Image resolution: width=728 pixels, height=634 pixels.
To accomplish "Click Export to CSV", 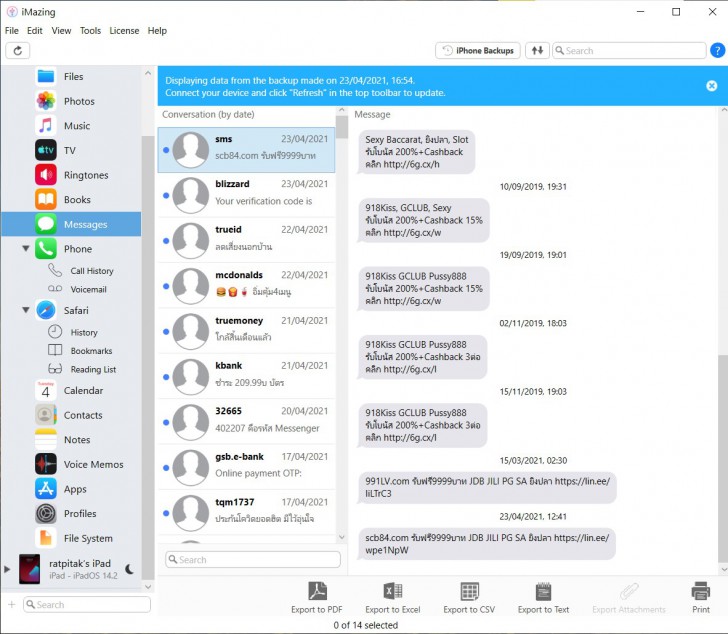I will pyautogui.click(x=469, y=598).
